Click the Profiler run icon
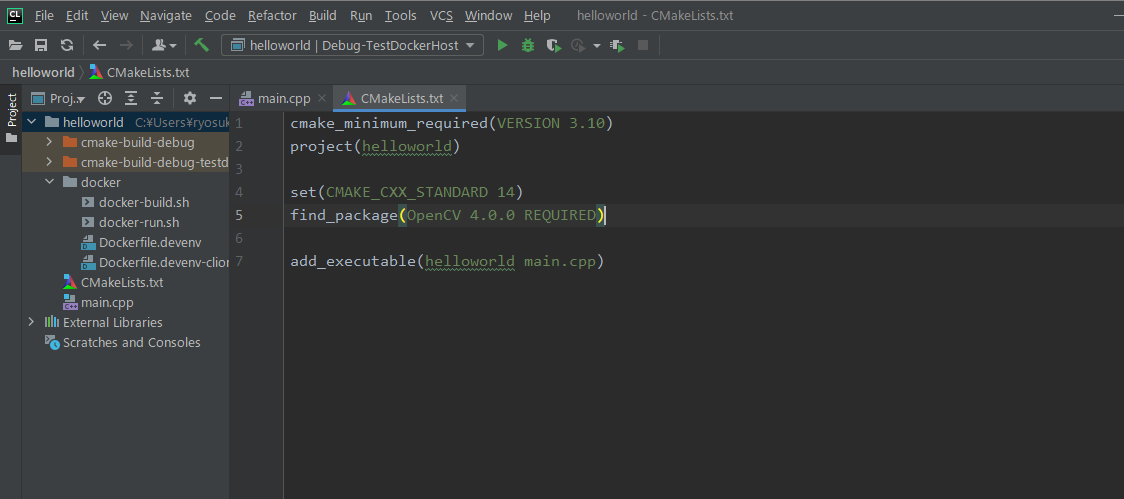1124x499 pixels. pyautogui.click(x=578, y=46)
